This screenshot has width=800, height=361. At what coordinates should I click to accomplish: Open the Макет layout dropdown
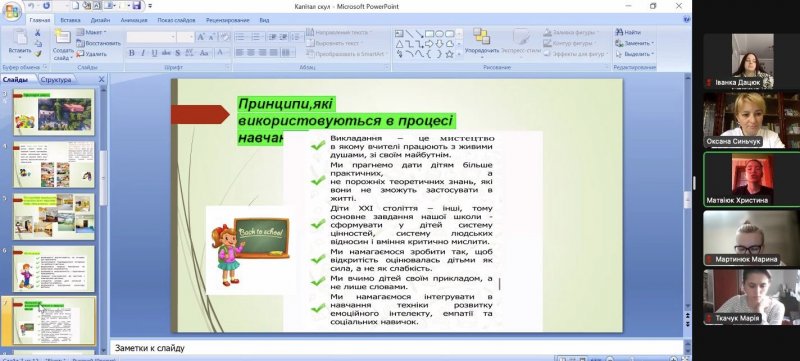pyautogui.click(x=91, y=32)
